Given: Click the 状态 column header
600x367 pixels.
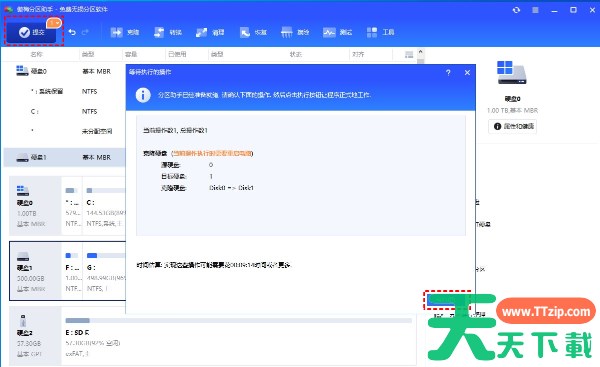Looking at the screenshot, I should click(295, 54).
